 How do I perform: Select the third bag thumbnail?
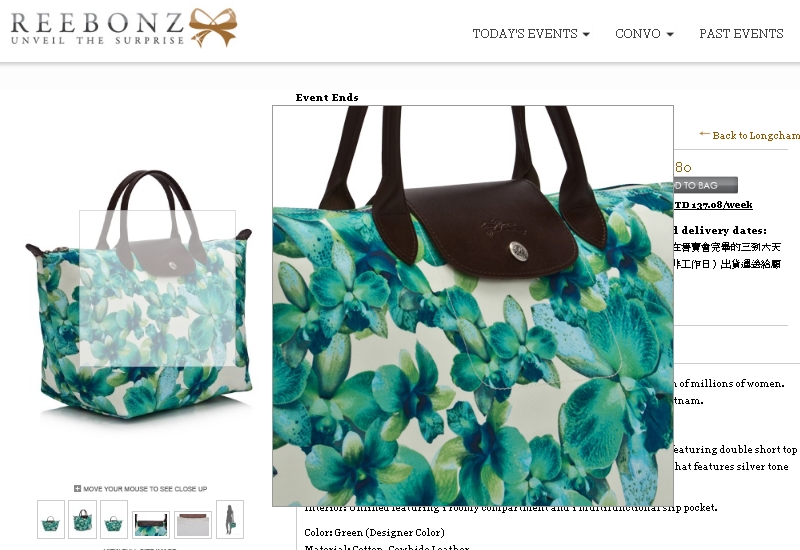point(114,519)
